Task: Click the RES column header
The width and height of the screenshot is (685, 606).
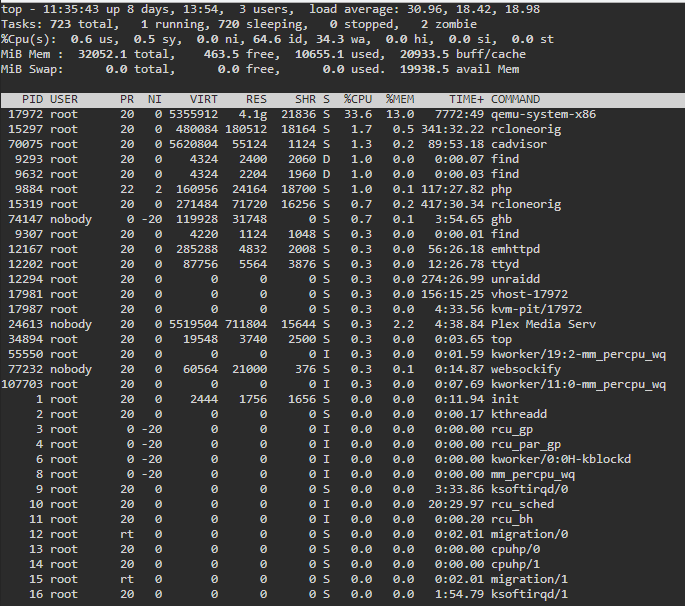Action: click(x=256, y=100)
